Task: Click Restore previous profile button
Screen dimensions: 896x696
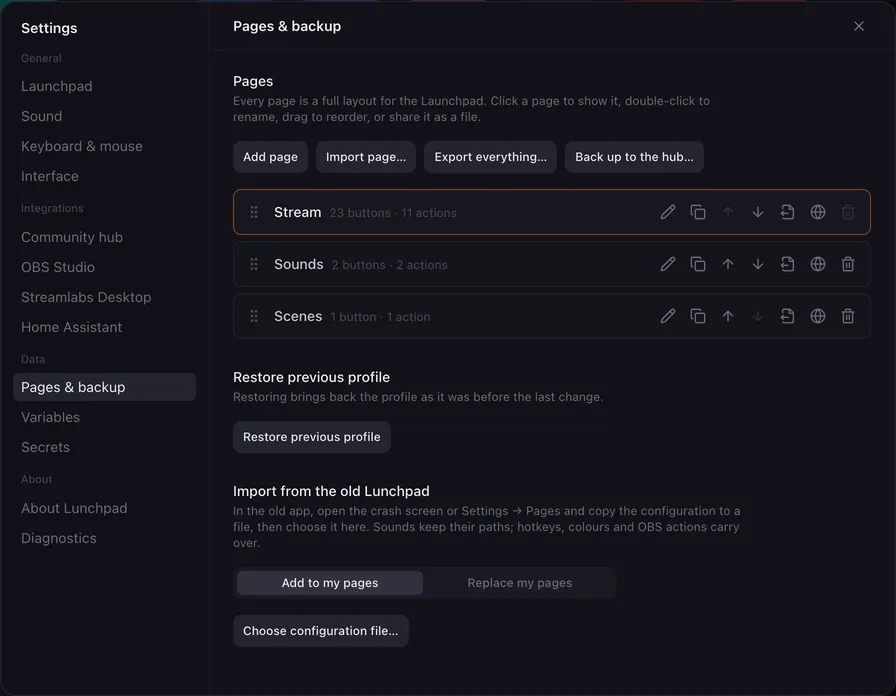Action: pos(311,437)
